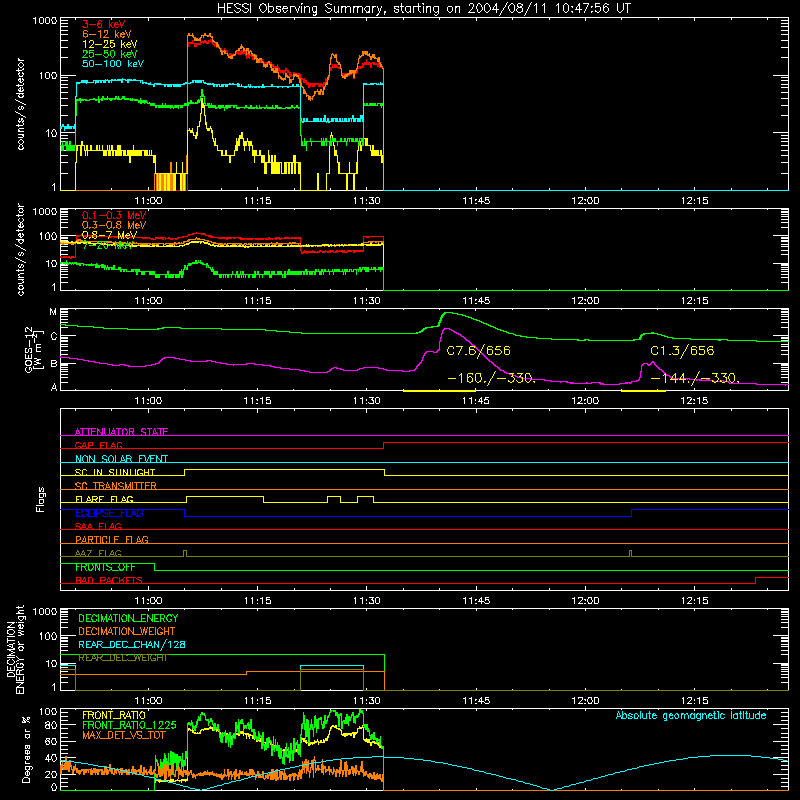Select the SC_TRANSMITTER flag label
Viewport: 800px width, 800px height.
click(x=116, y=485)
